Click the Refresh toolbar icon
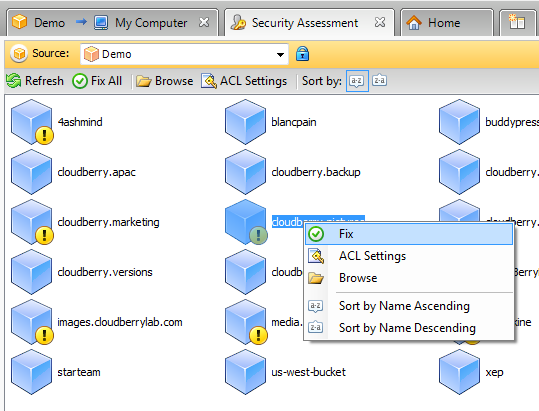The height and width of the screenshot is (411, 539). (x=35, y=81)
